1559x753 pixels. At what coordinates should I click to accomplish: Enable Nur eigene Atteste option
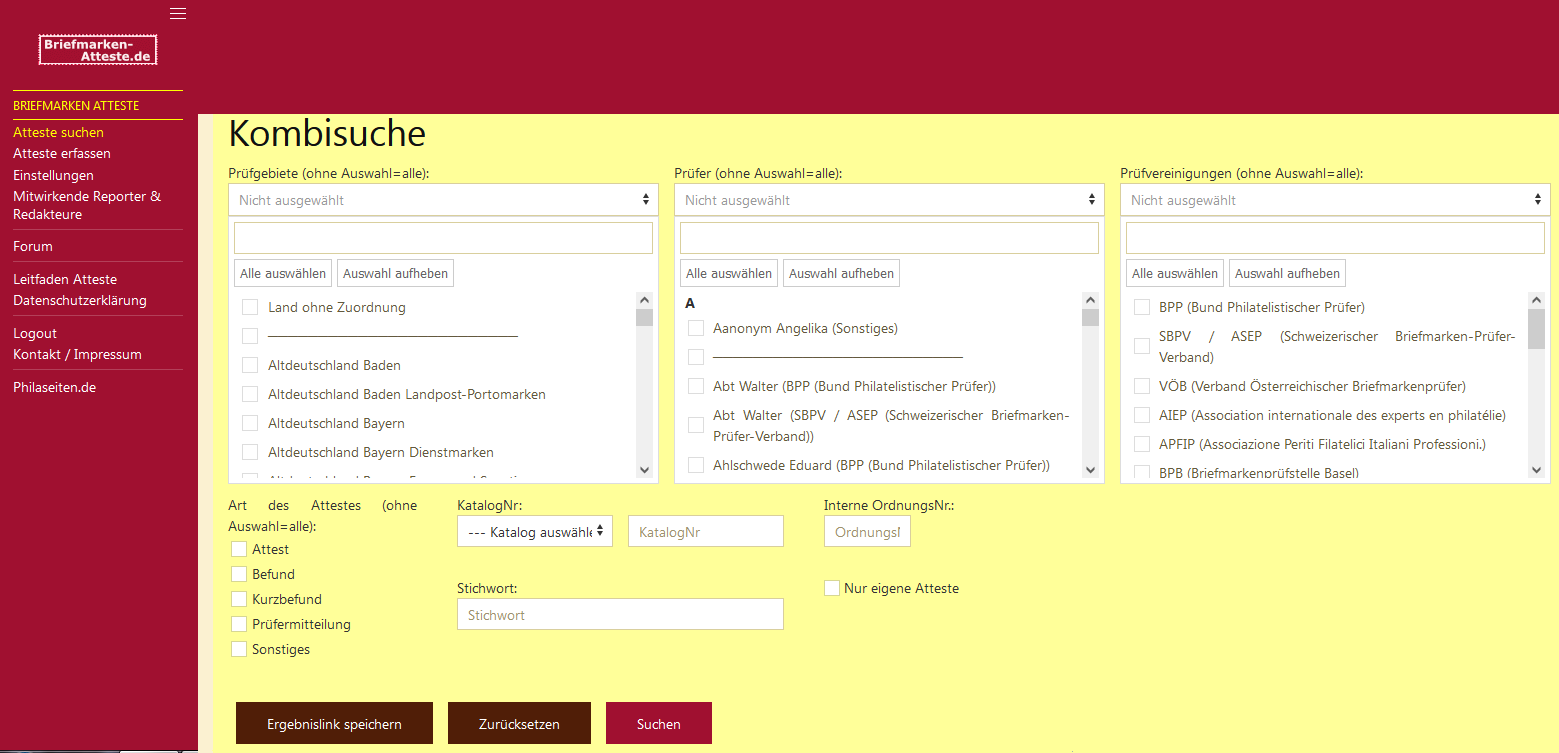(832, 588)
